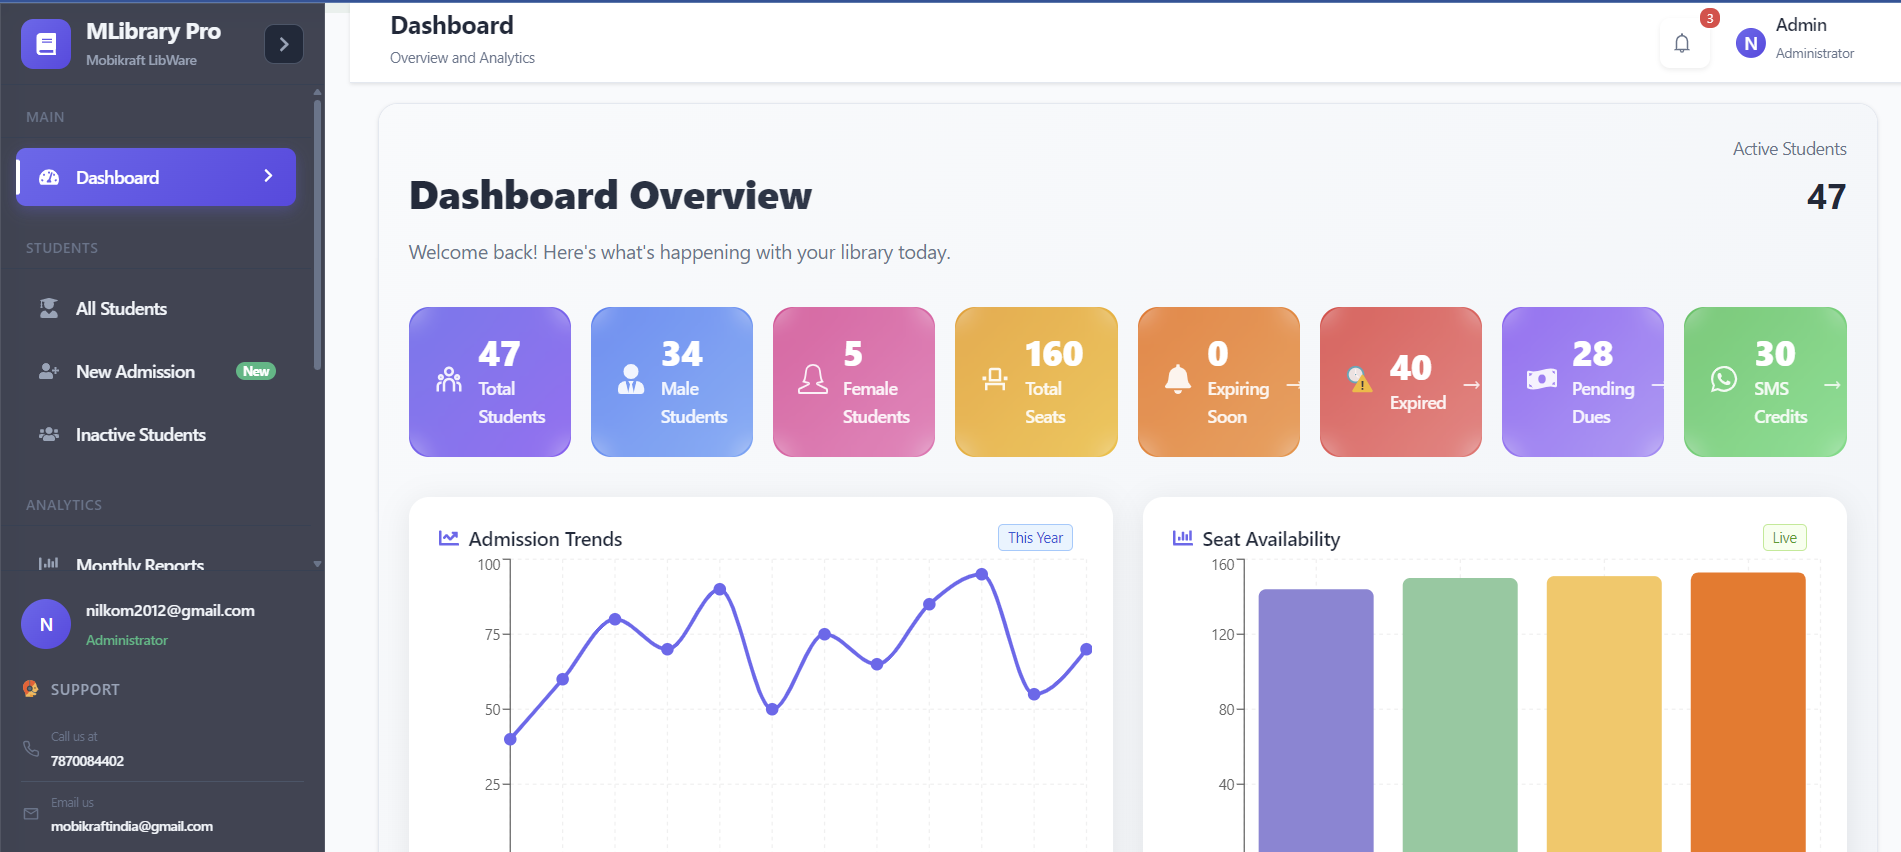Click the orange bar in Seat Availability

[x=1747, y=710]
